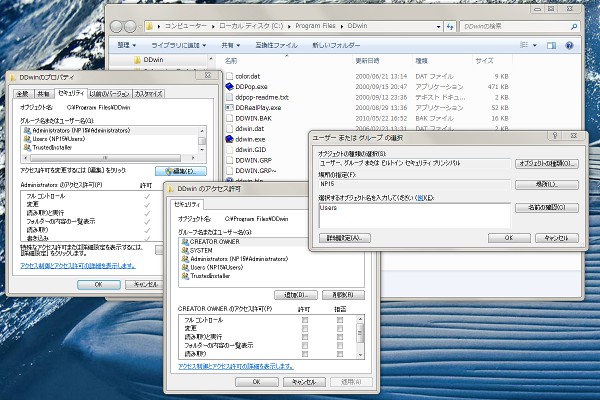Viewport: 600px width, 400px height.
Task: Open the ライブラリに追加 dropdown
Action: click(x=179, y=45)
